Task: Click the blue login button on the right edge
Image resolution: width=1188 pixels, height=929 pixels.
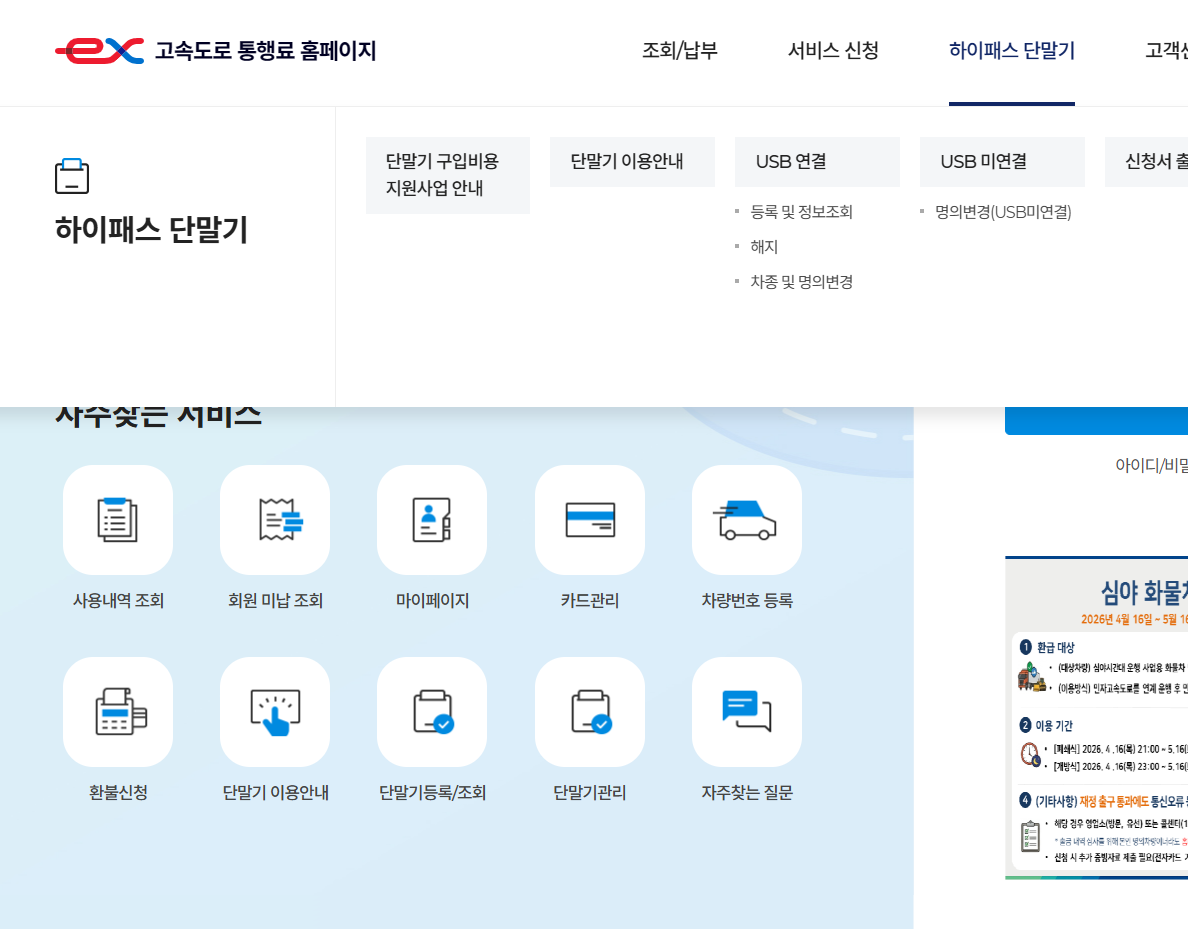Action: tap(1097, 421)
